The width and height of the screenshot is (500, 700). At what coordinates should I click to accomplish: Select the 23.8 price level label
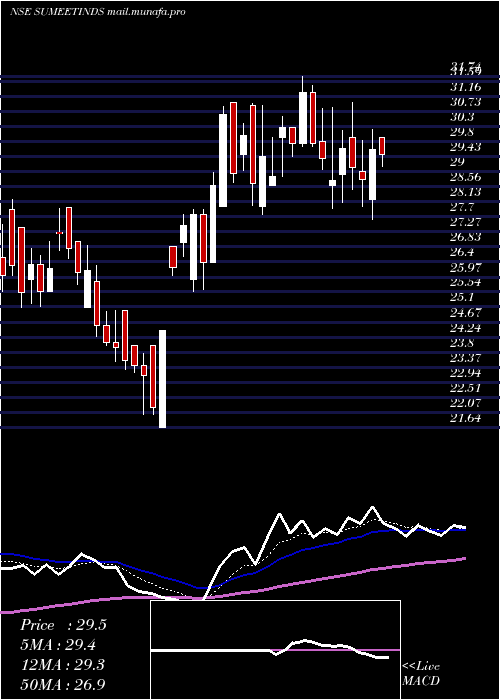463,343
